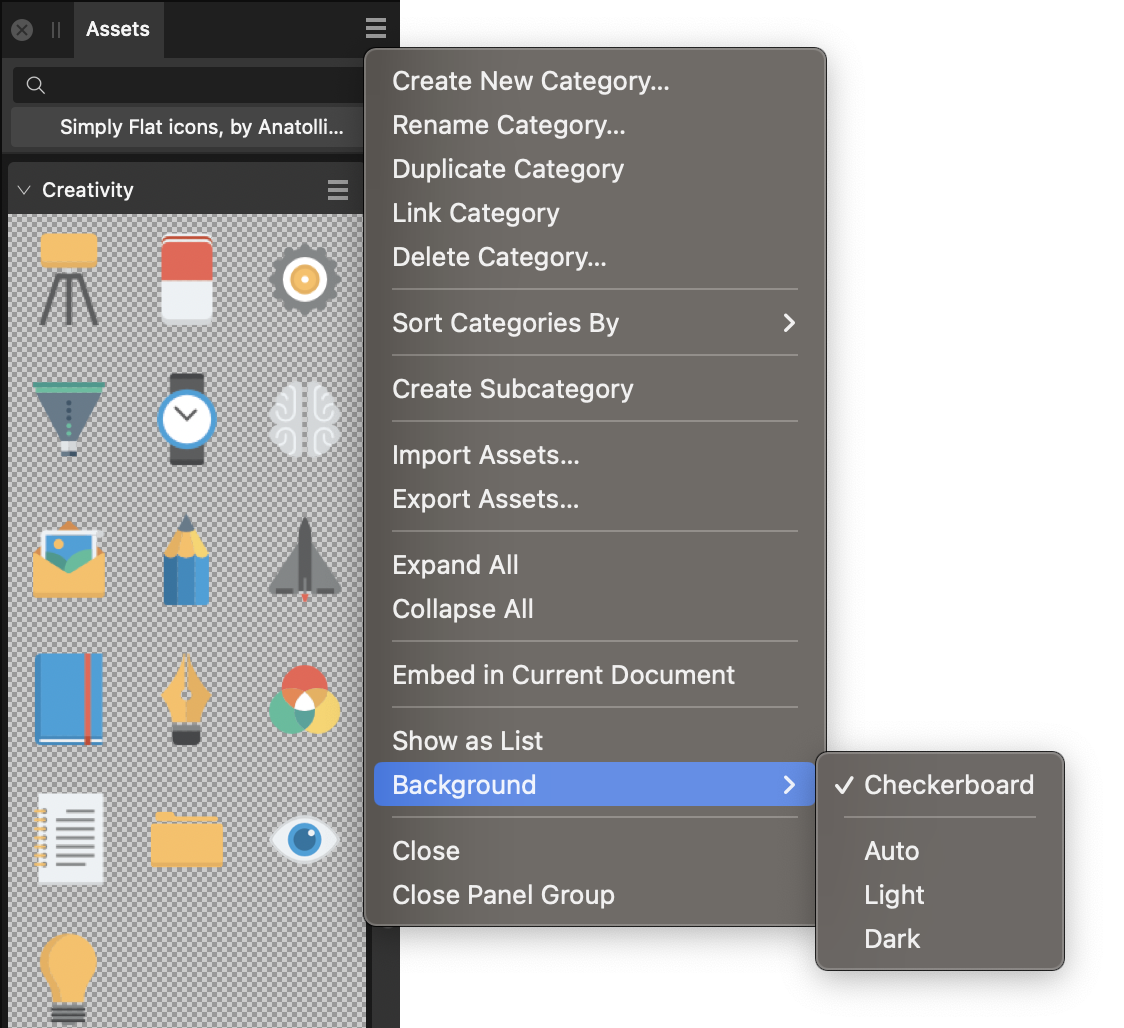The image size is (1124, 1028).
Task: Expand the Background submenu
Action: click(463, 785)
